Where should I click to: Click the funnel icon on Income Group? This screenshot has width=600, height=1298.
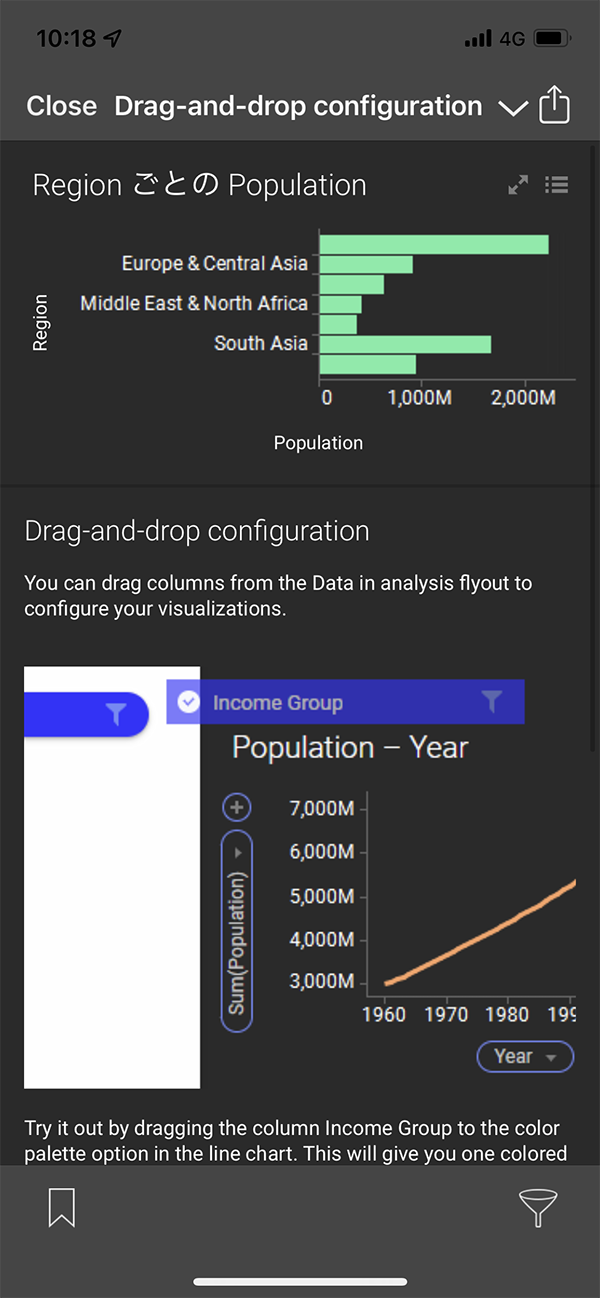pos(491,702)
